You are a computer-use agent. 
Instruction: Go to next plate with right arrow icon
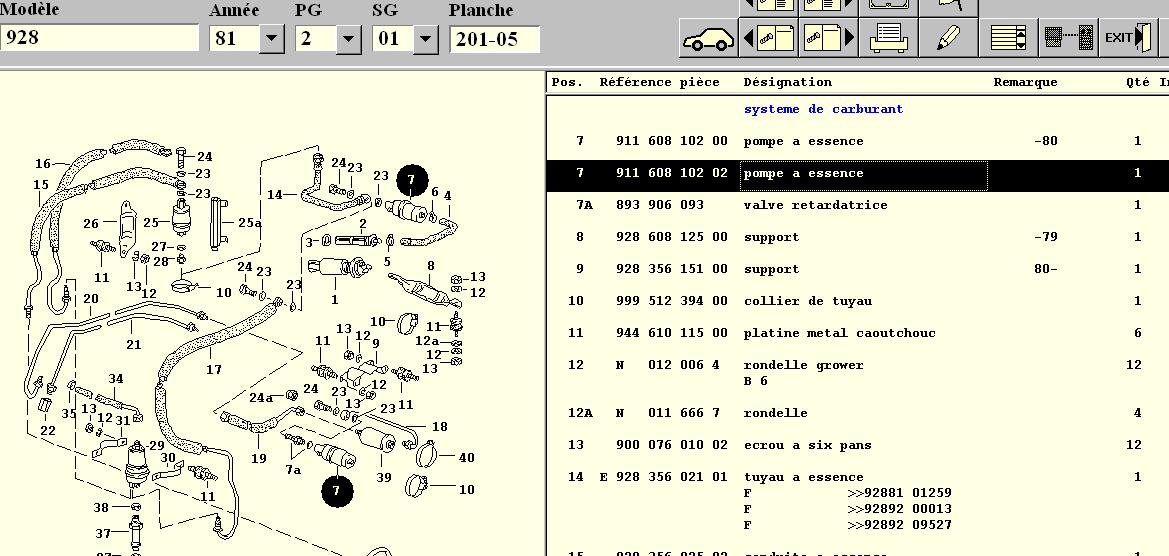(828, 37)
